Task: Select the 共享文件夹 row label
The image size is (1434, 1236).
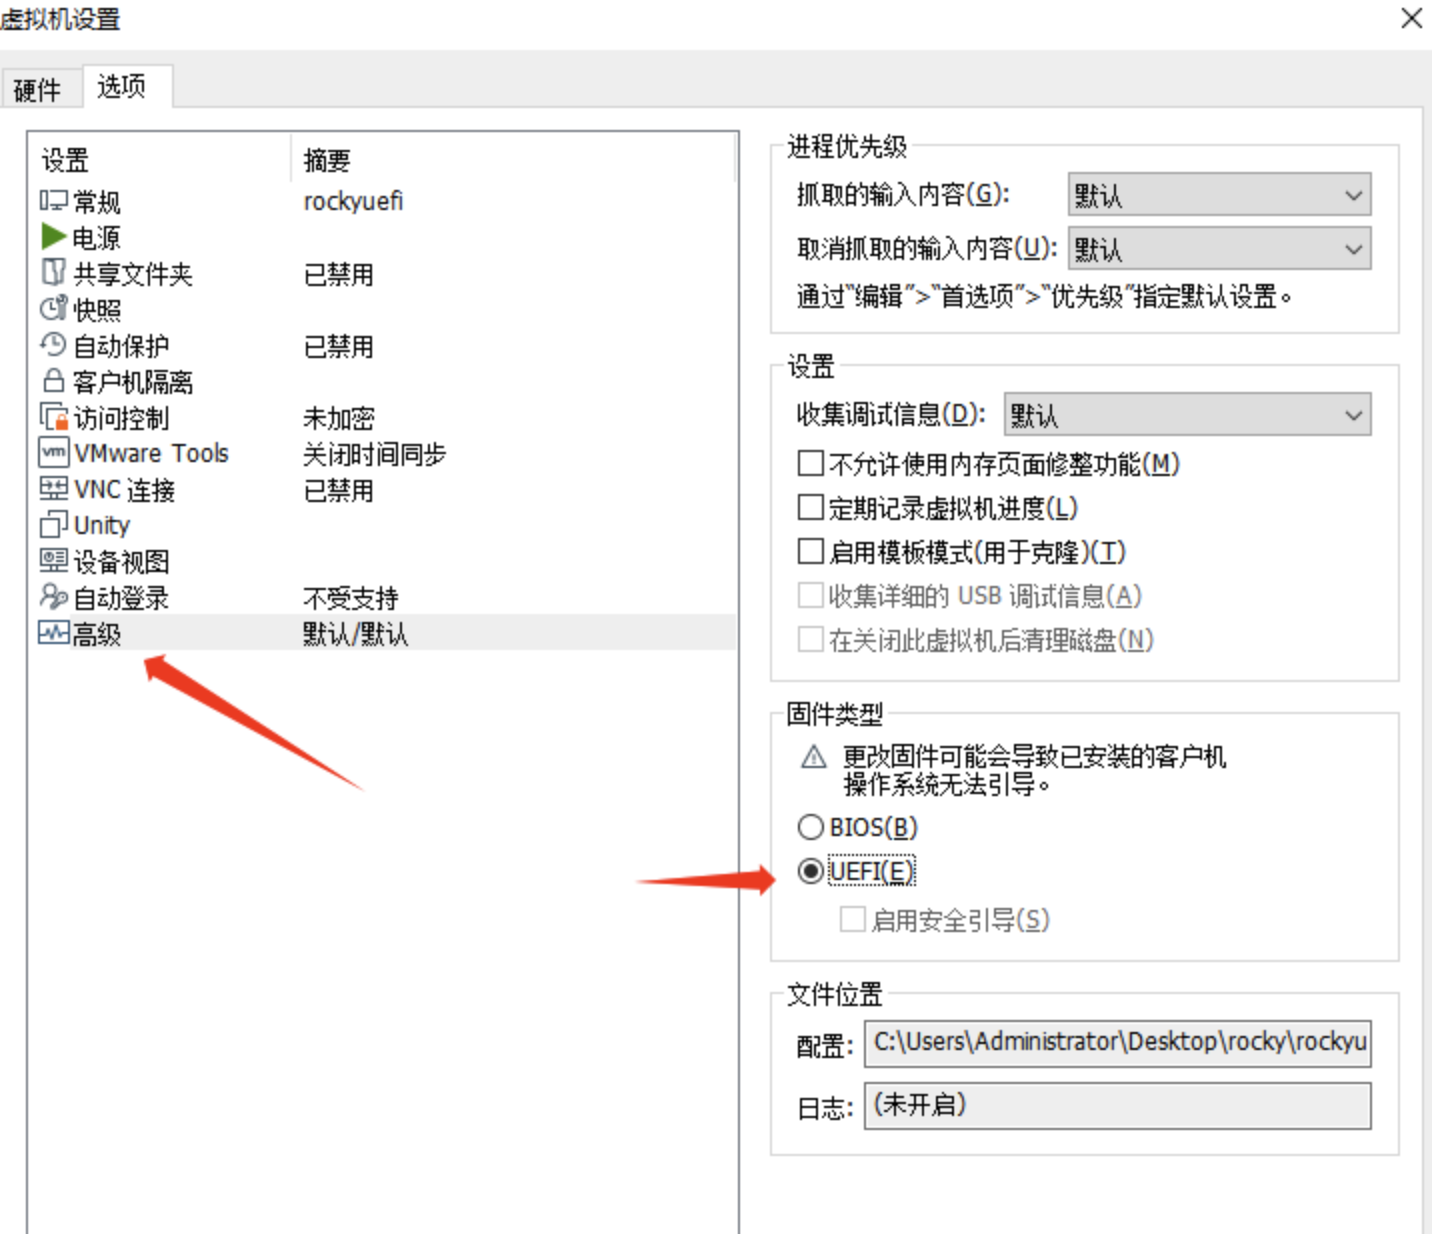Action: [x=133, y=274]
